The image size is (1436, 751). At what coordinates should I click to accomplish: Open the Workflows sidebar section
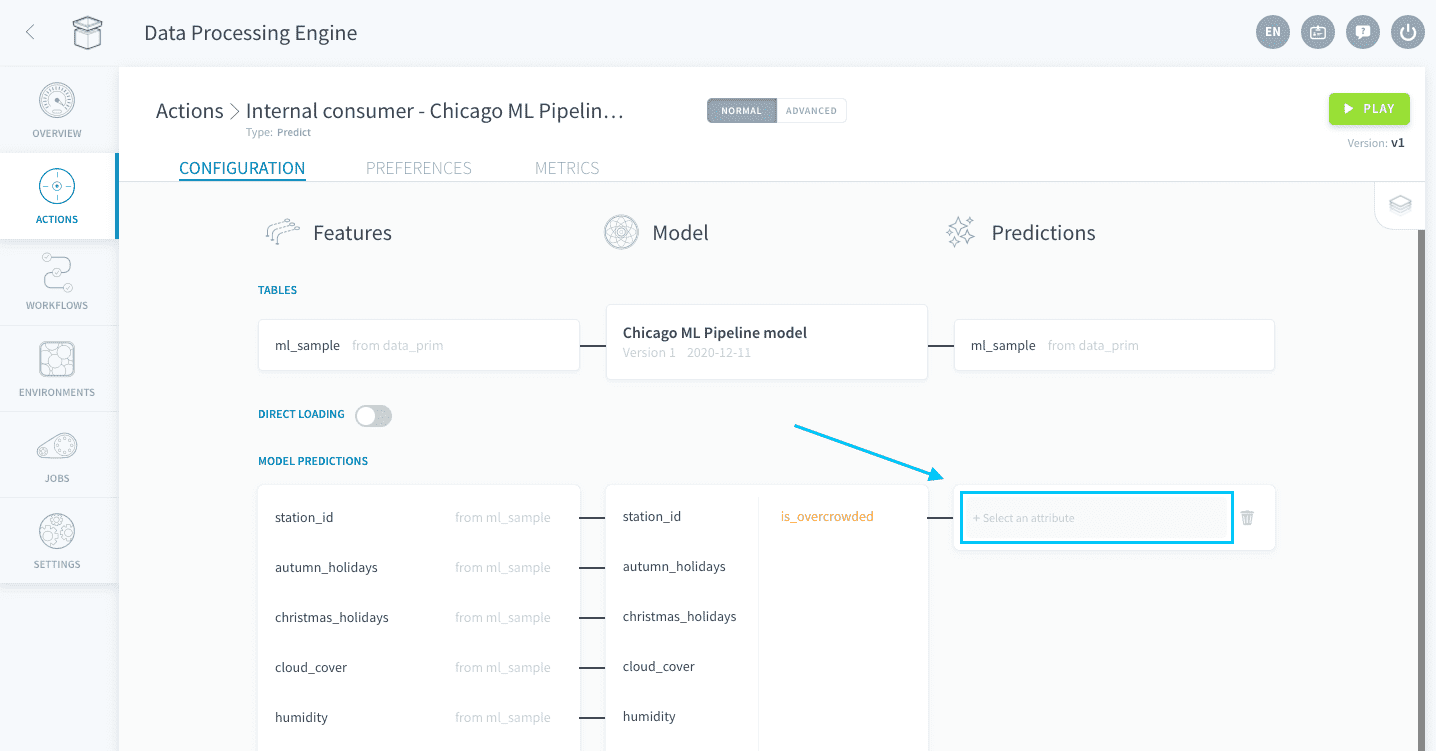pyautogui.click(x=57, y=282)
